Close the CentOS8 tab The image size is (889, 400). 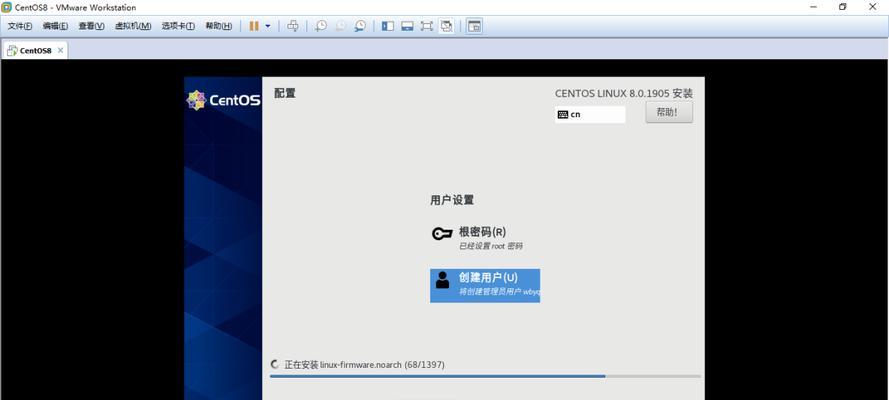pyautogui.click(x=61, y=50)
